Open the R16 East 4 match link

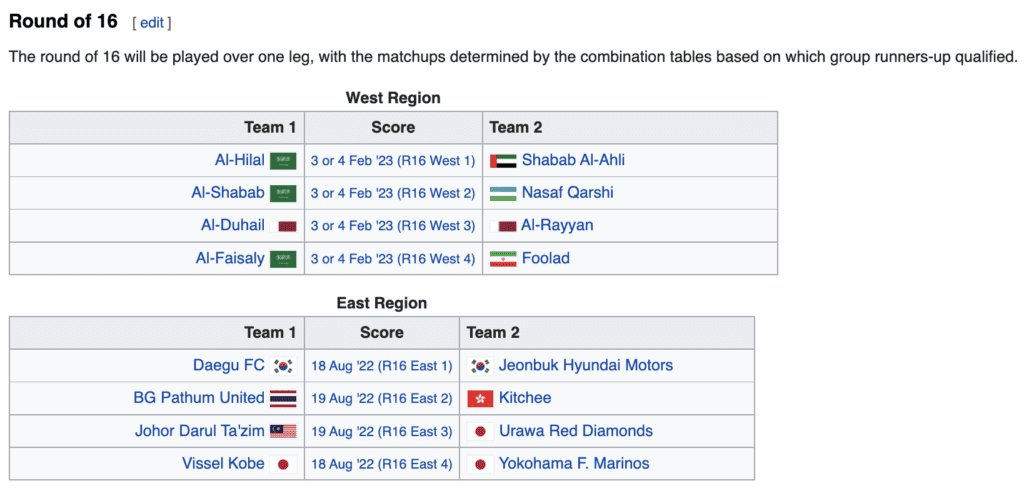[382, 464]
